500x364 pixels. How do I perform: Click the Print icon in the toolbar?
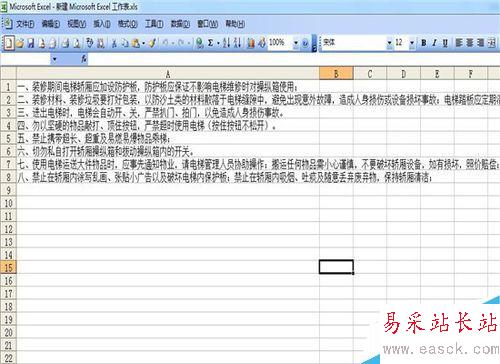pos(66,43)
